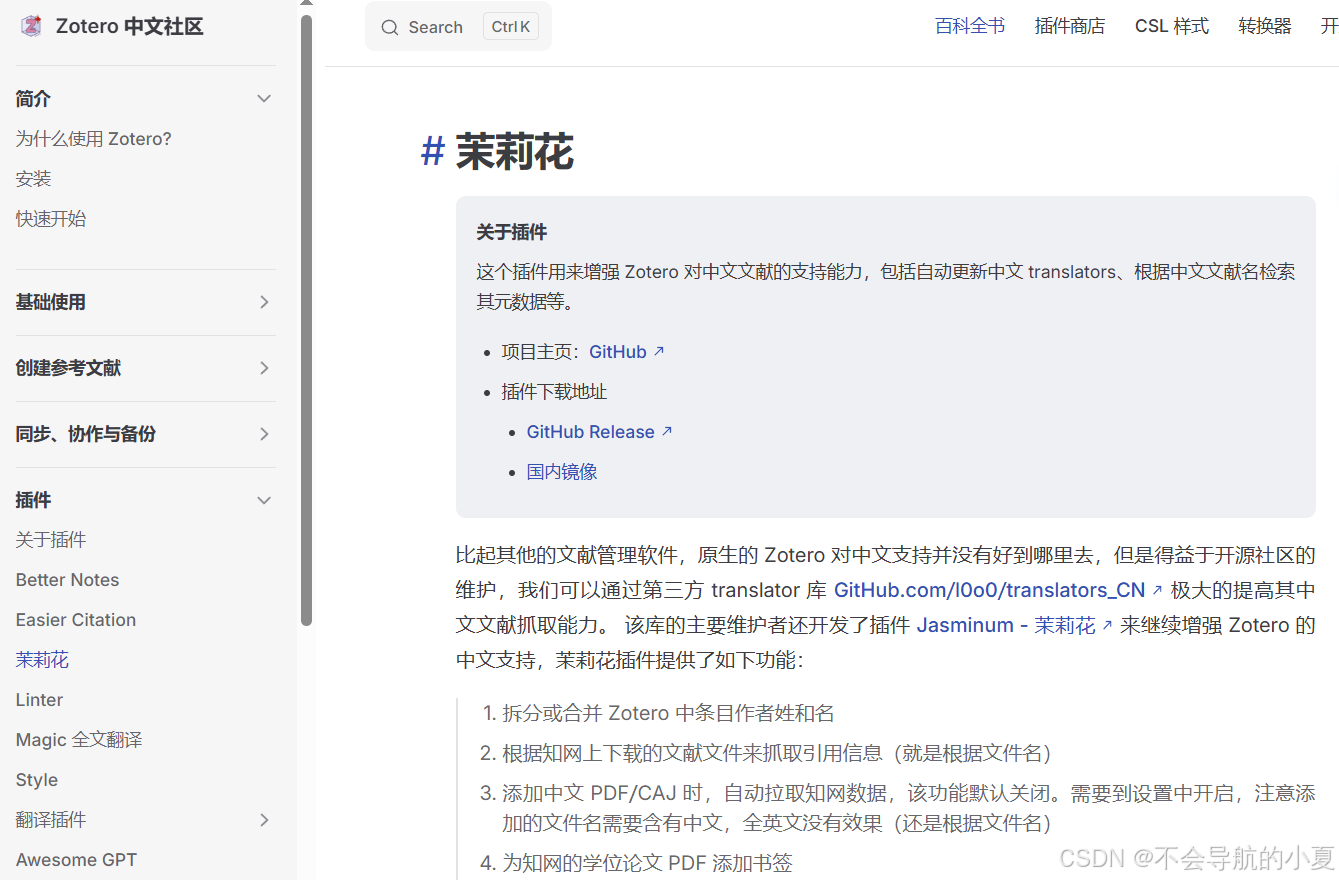Collapse the 简介 section chevron

tap(264, 98)
